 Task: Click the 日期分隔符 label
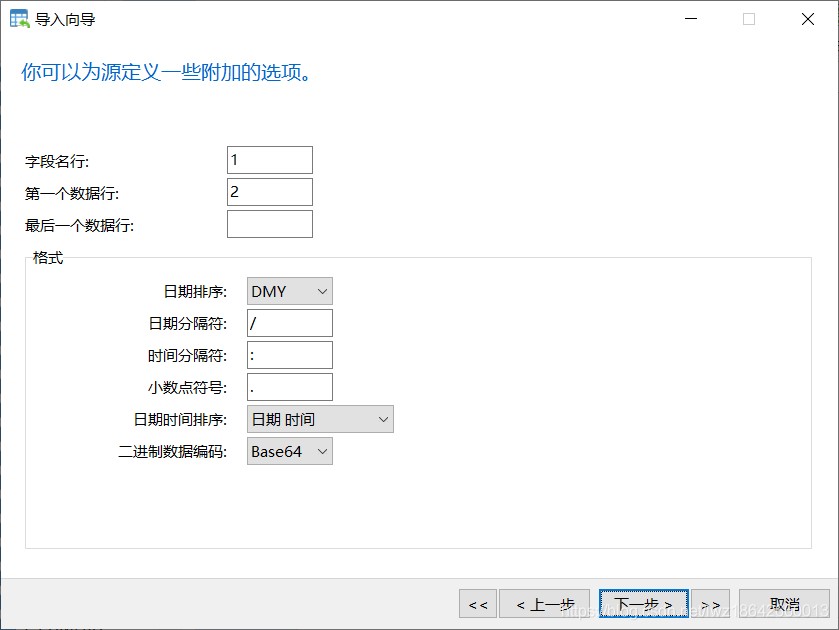pos(188,324)
